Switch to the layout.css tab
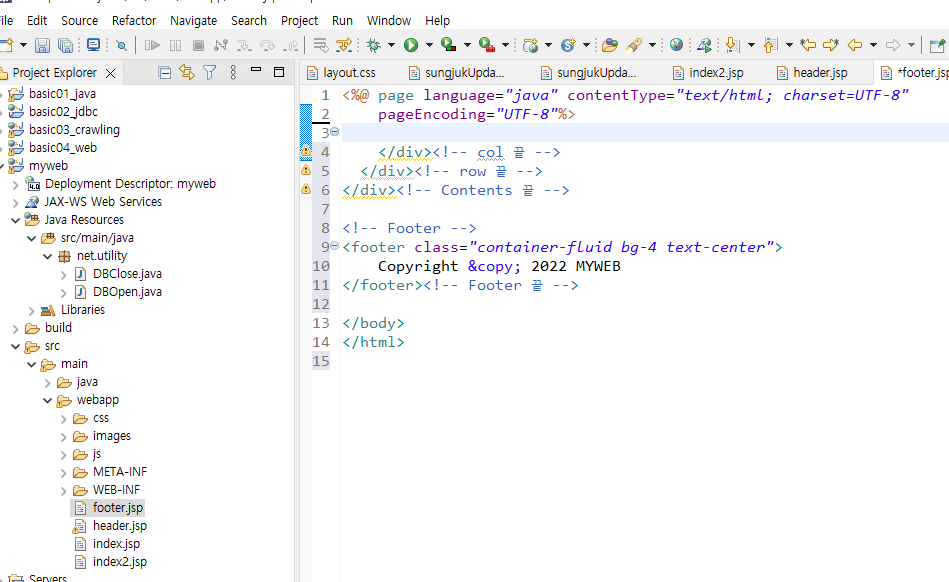Image resolution: width=949 pixels, height=582 pixels. (349, 73)
